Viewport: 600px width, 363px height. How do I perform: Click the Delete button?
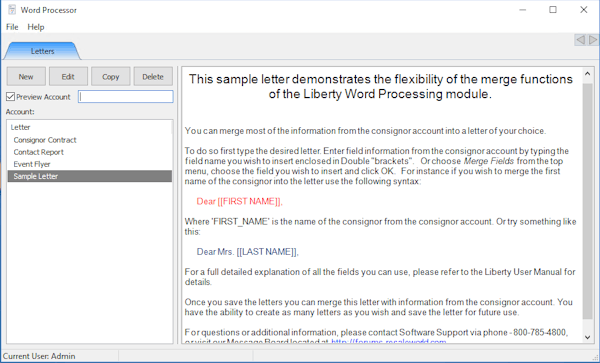(153, 77)
